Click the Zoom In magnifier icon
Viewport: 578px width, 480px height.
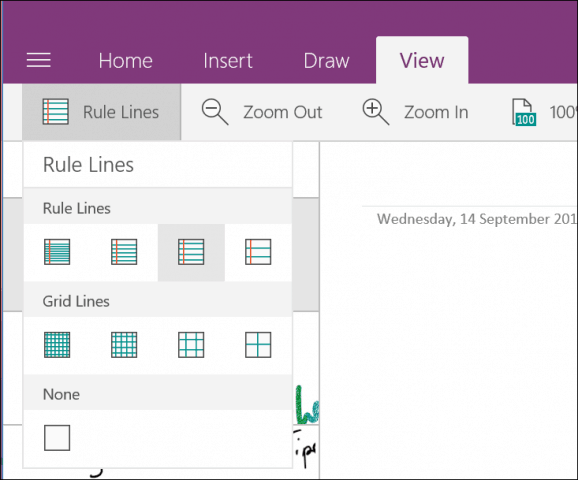click(x=376, y=112)
